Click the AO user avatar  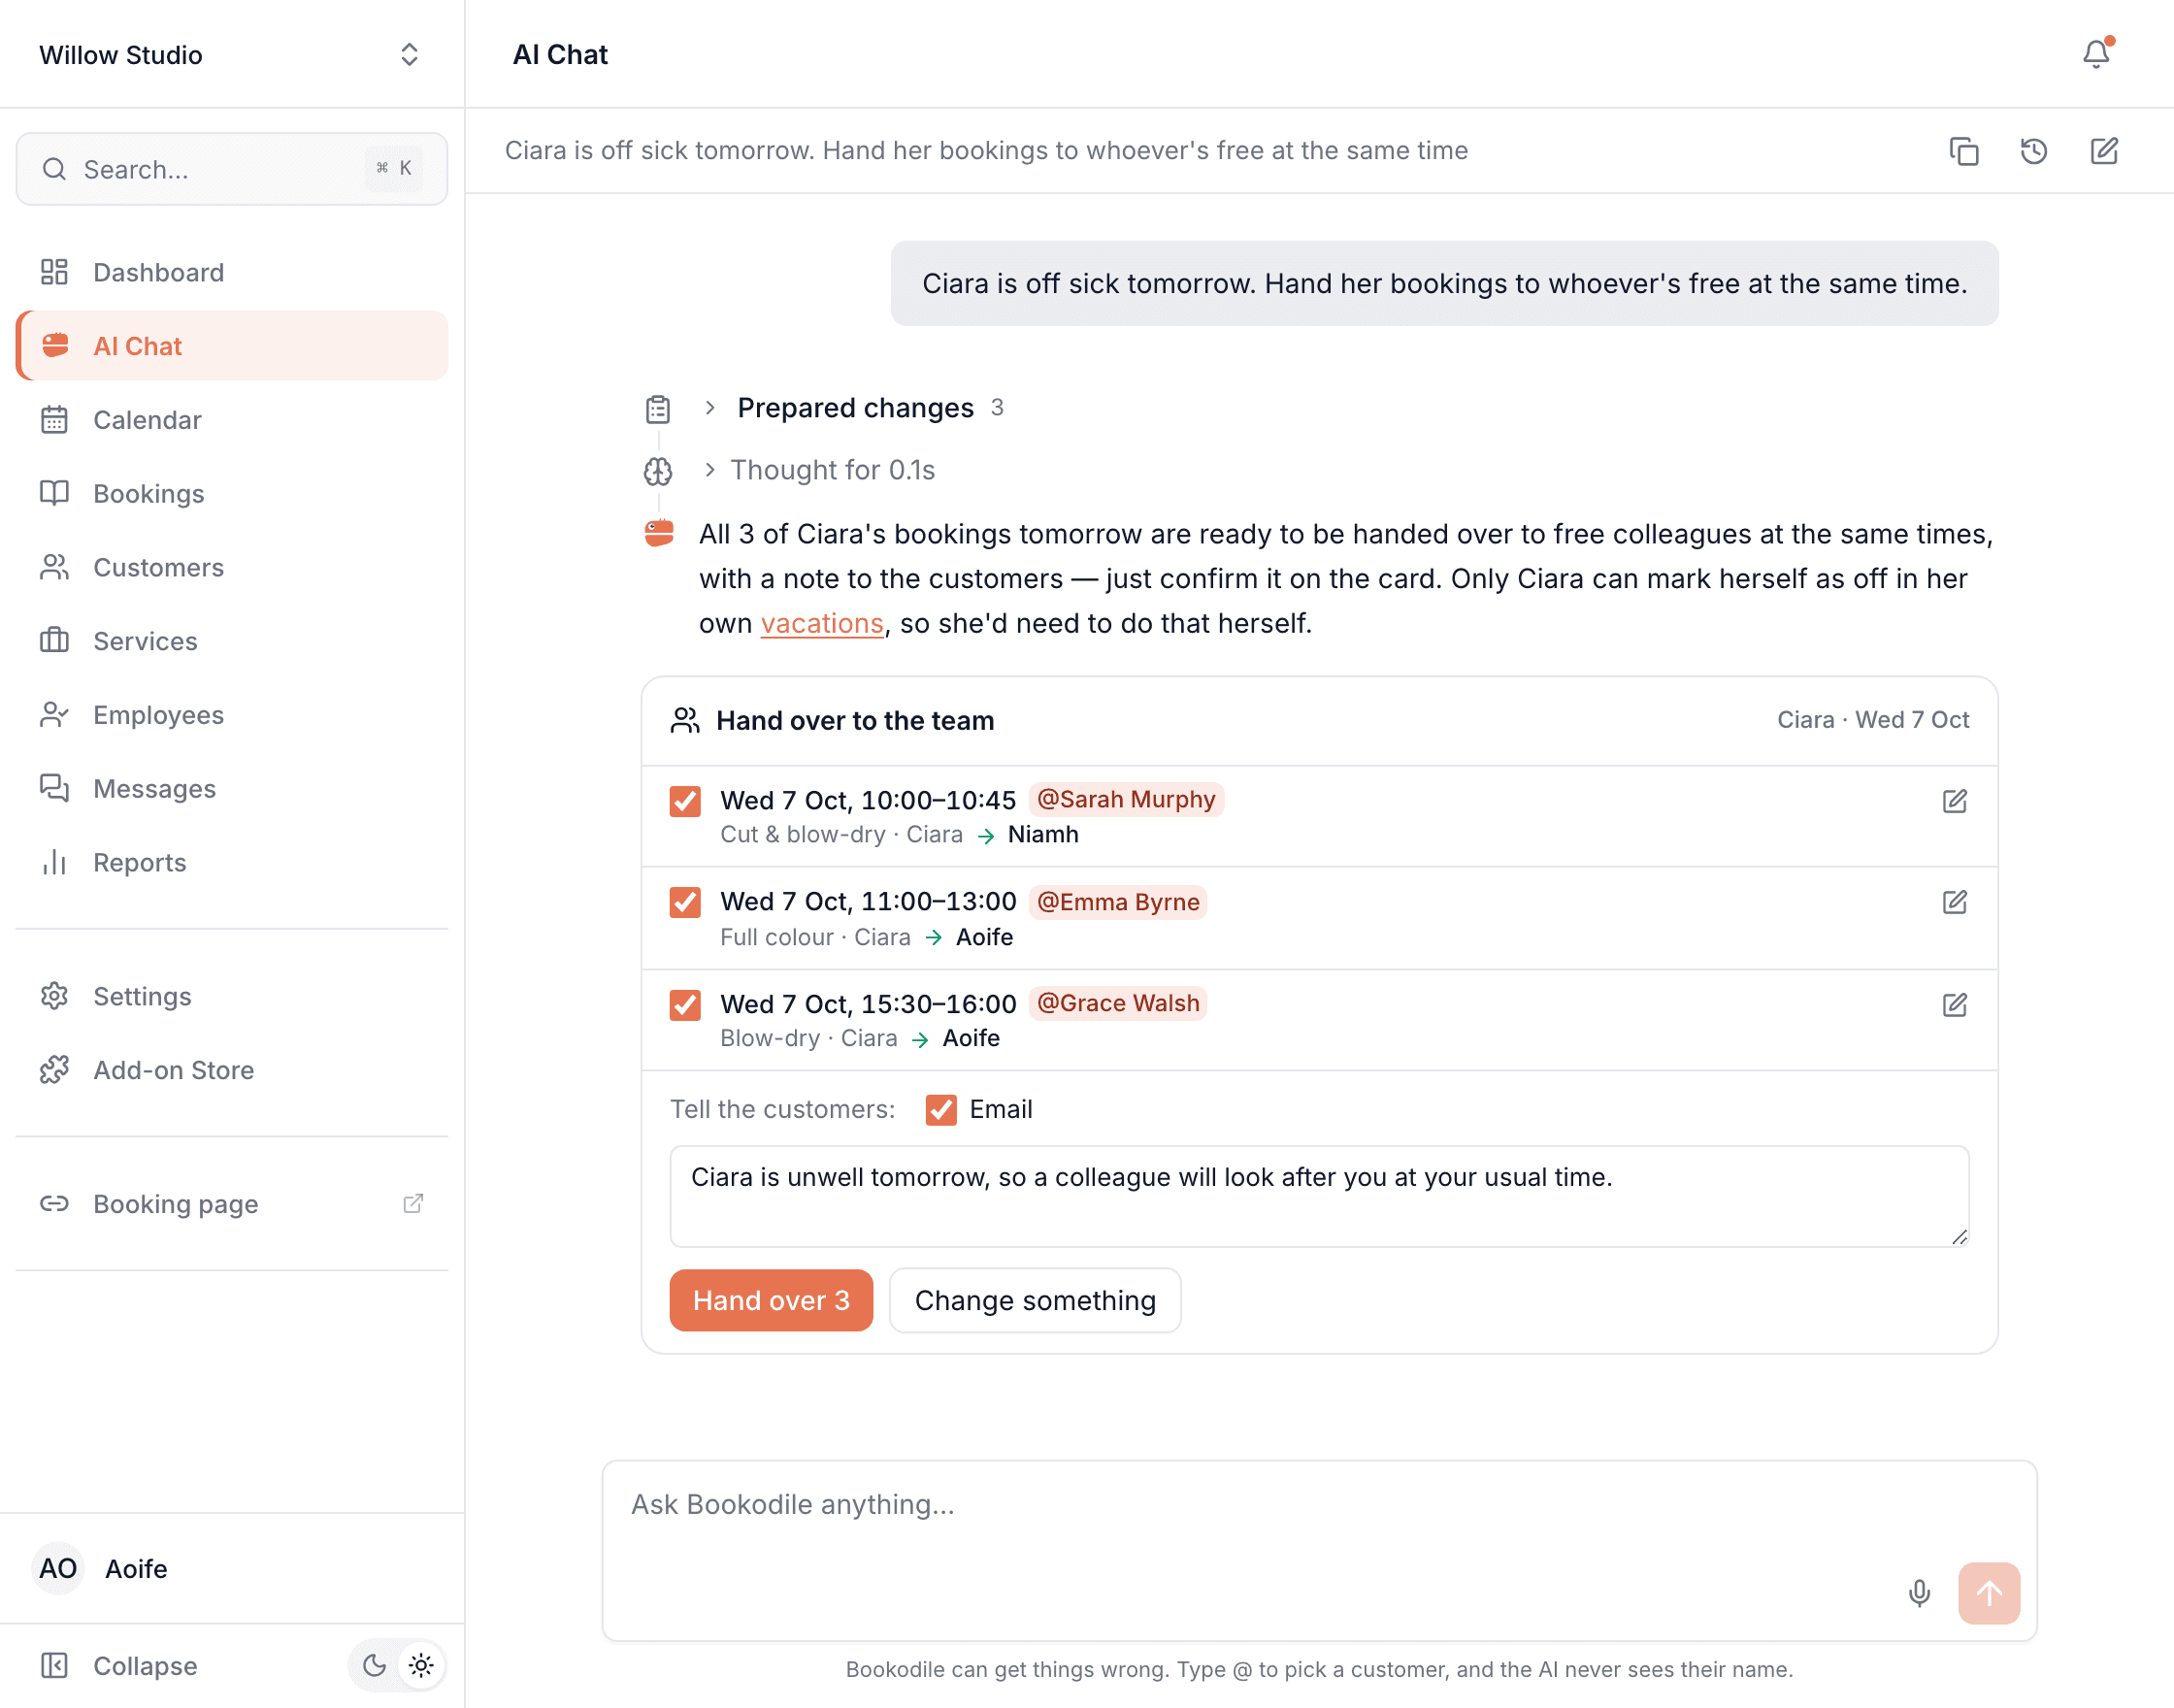58,1568
